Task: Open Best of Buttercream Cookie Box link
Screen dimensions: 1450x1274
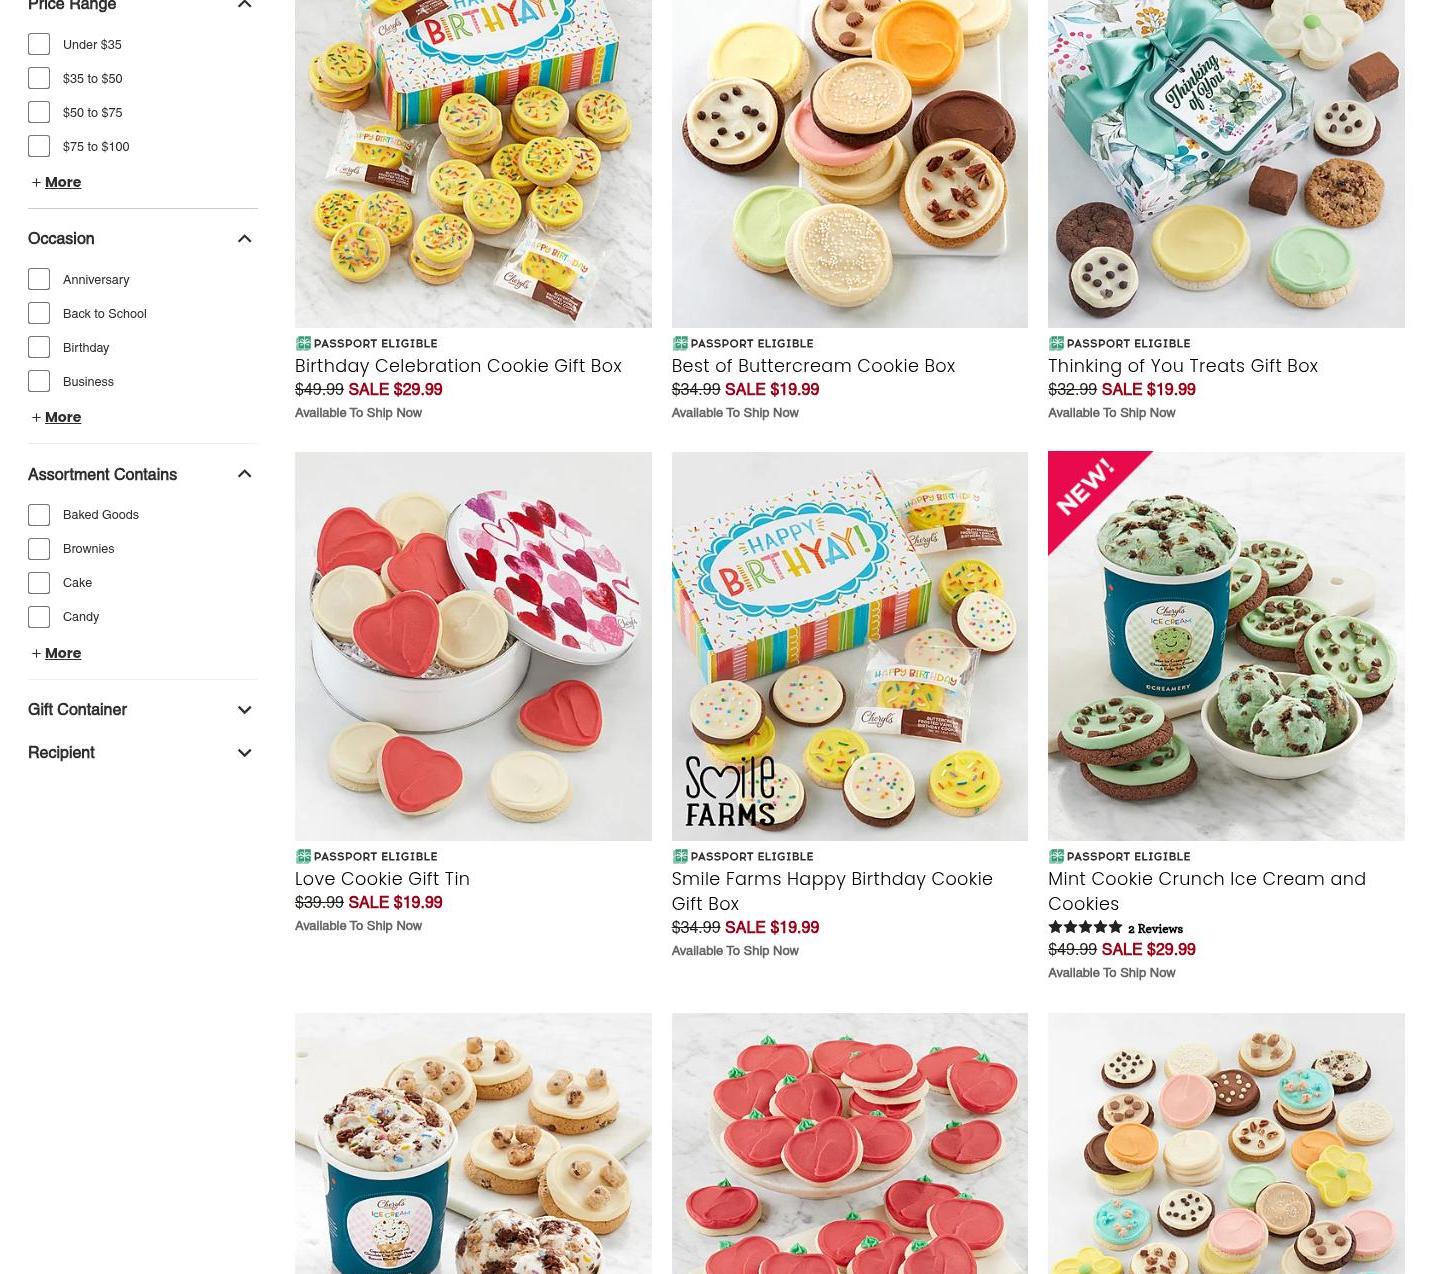Action: pyautogui.click(x=813, y=366)
